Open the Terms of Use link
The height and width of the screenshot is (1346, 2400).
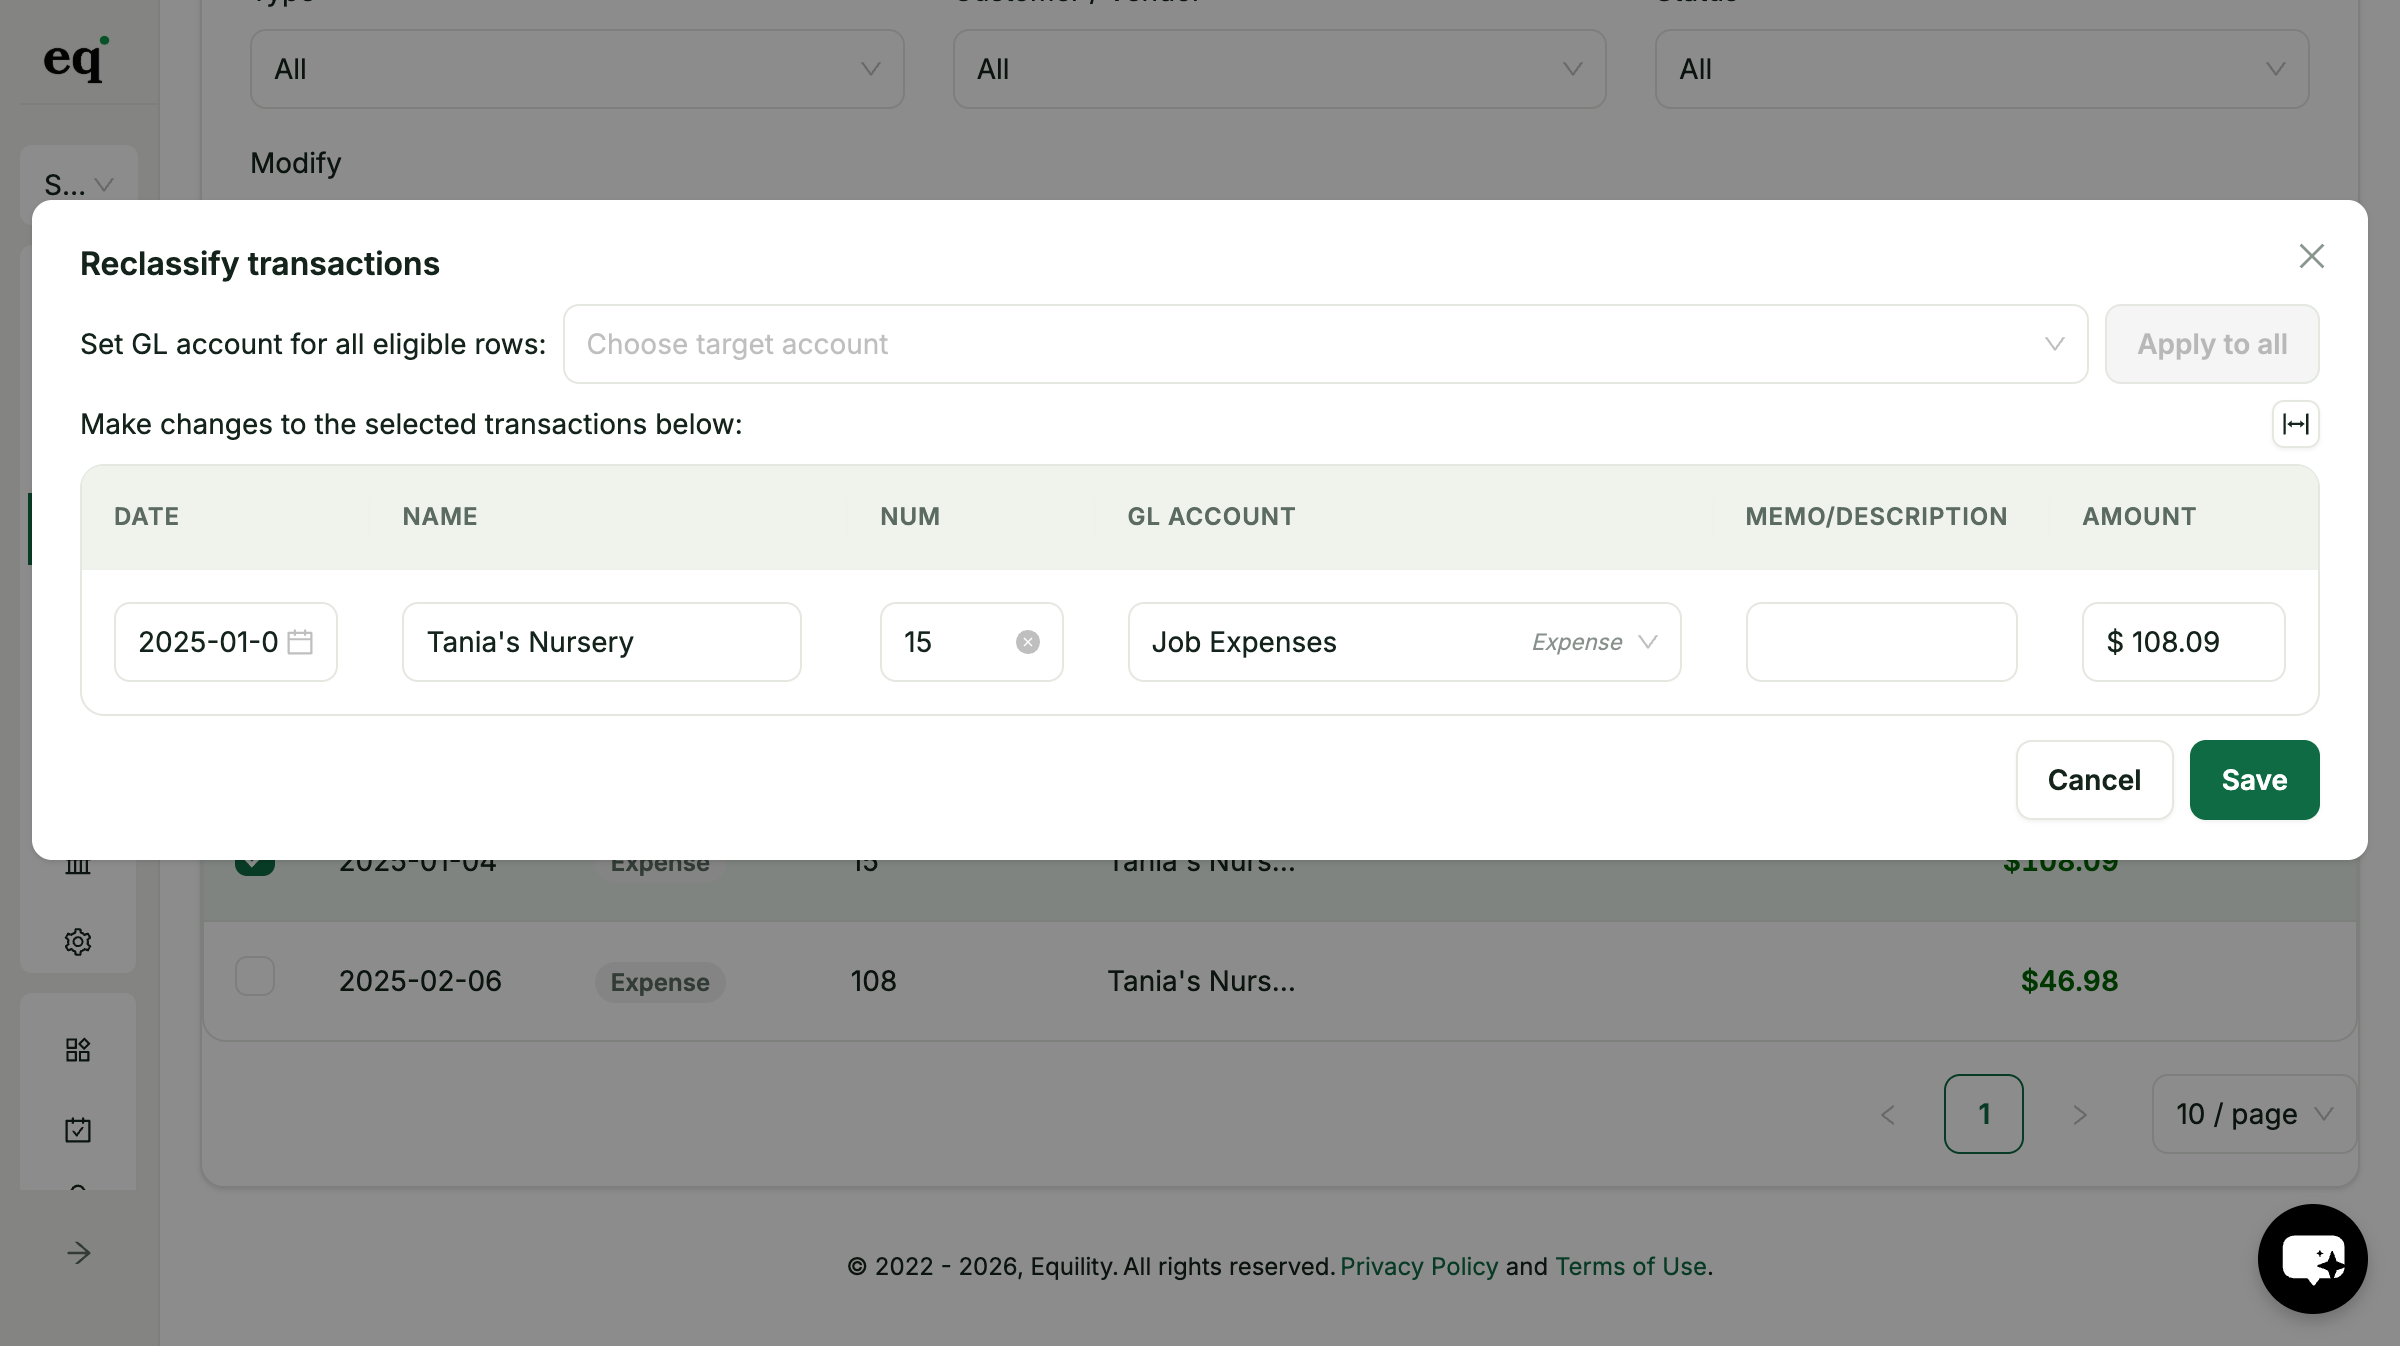pyautogui.click(x=1630, y=1266)
